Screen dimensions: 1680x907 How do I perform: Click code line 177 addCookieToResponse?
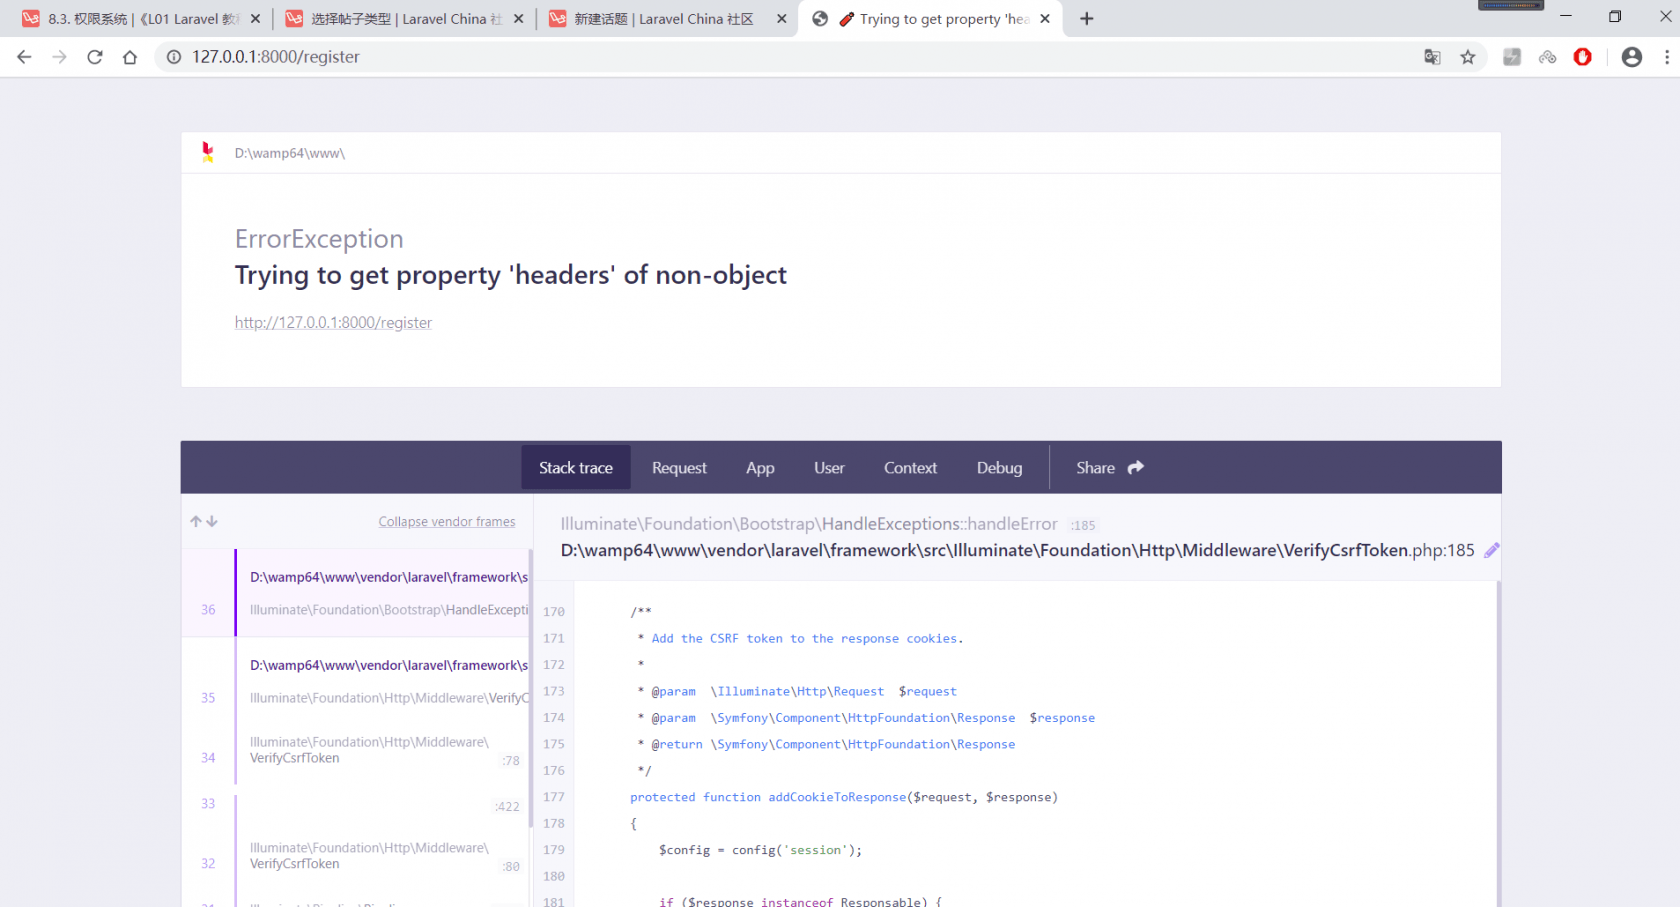[843, 797]
